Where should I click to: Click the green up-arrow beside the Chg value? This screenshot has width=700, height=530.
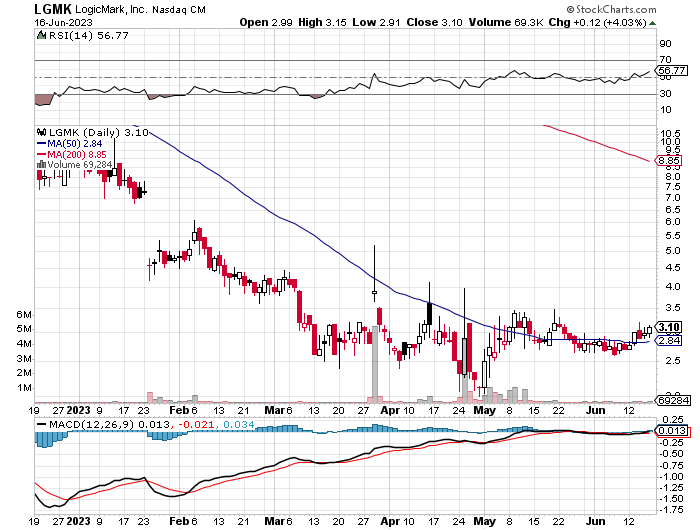coord(653,23)
